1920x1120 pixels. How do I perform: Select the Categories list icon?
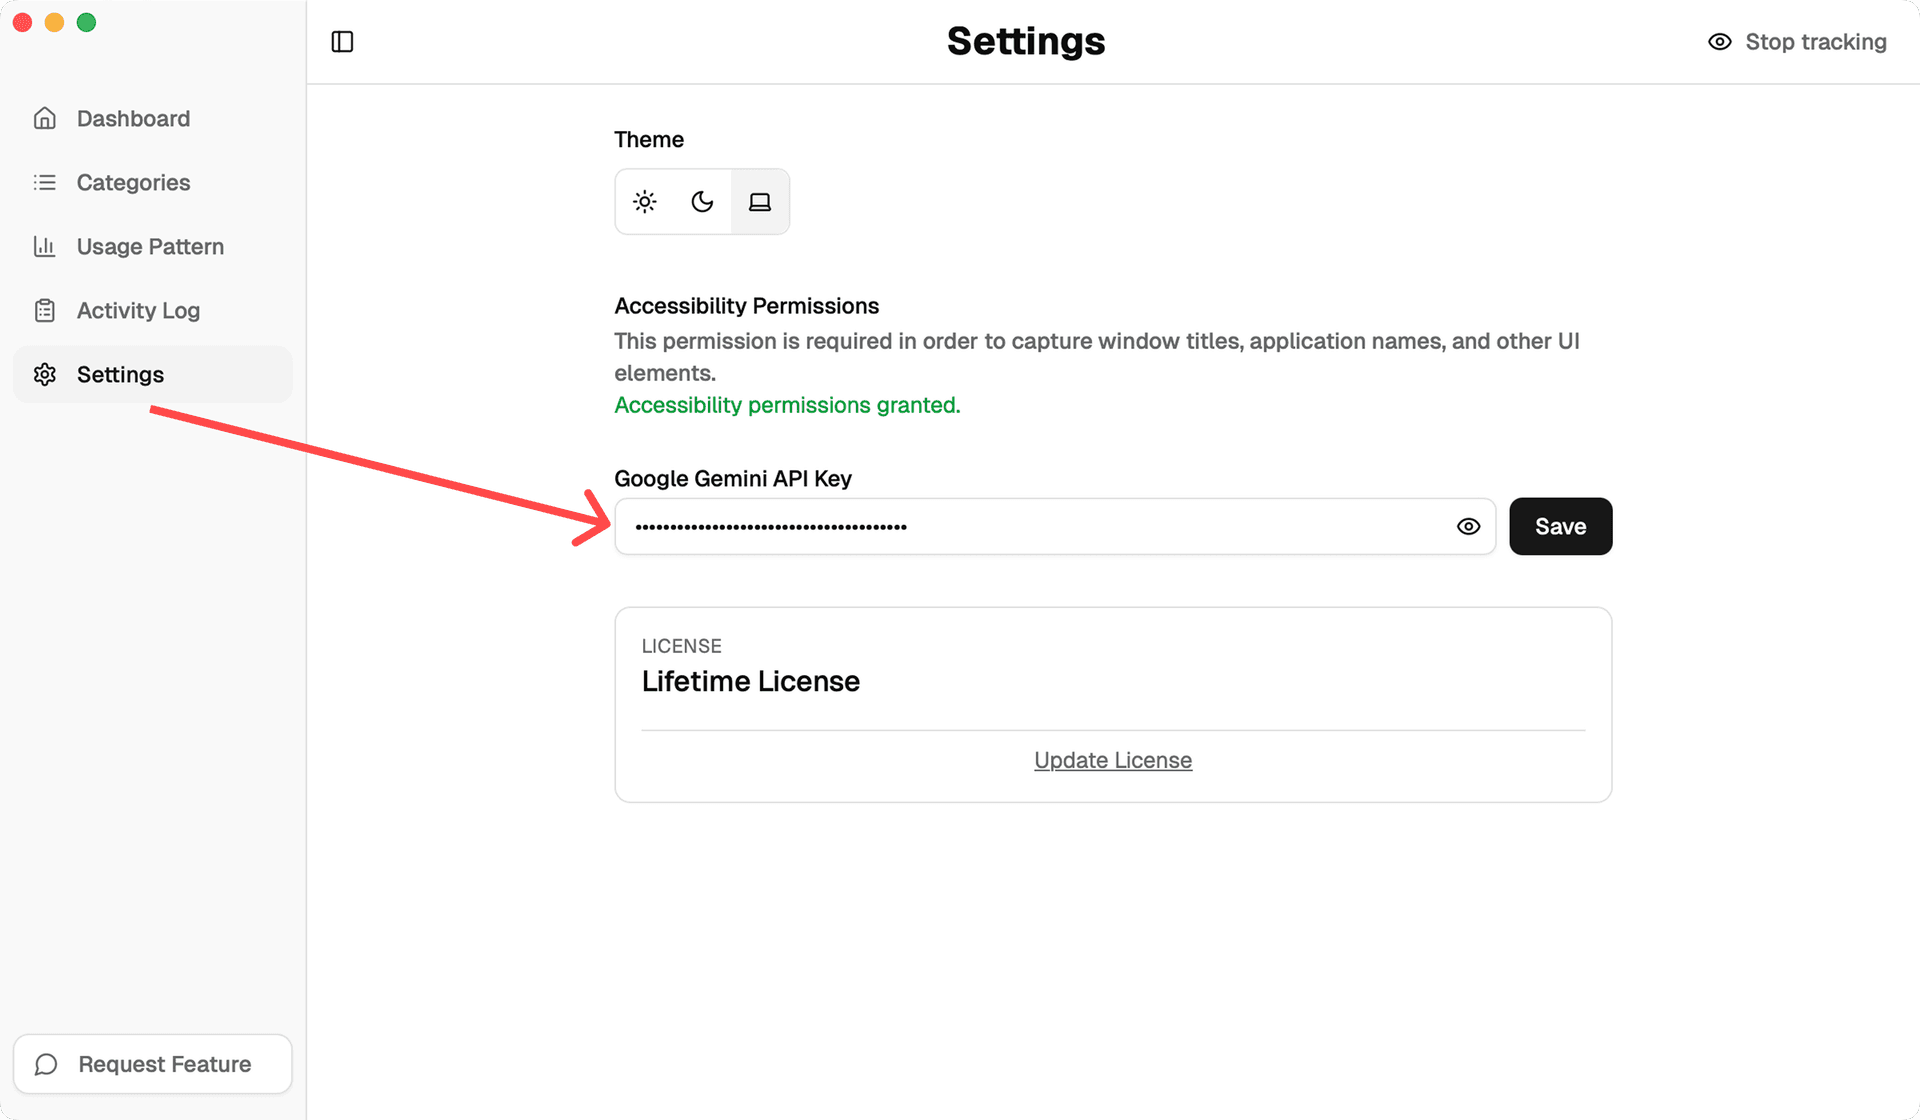(x=46, y=182)
